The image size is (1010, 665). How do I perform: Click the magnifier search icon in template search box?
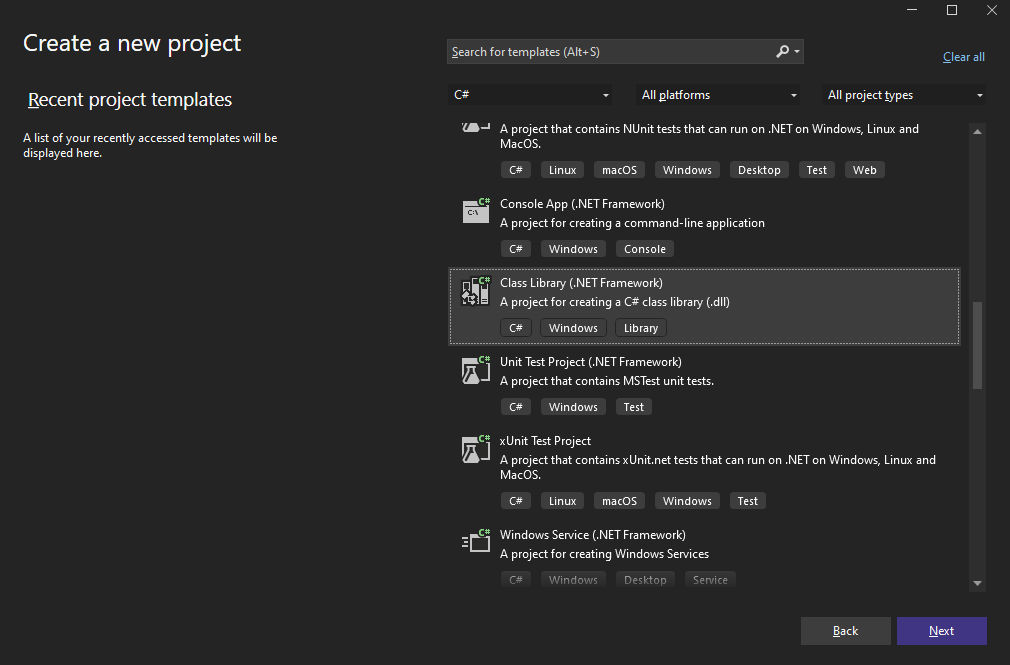pyautogui.click(x=782, y=52)
